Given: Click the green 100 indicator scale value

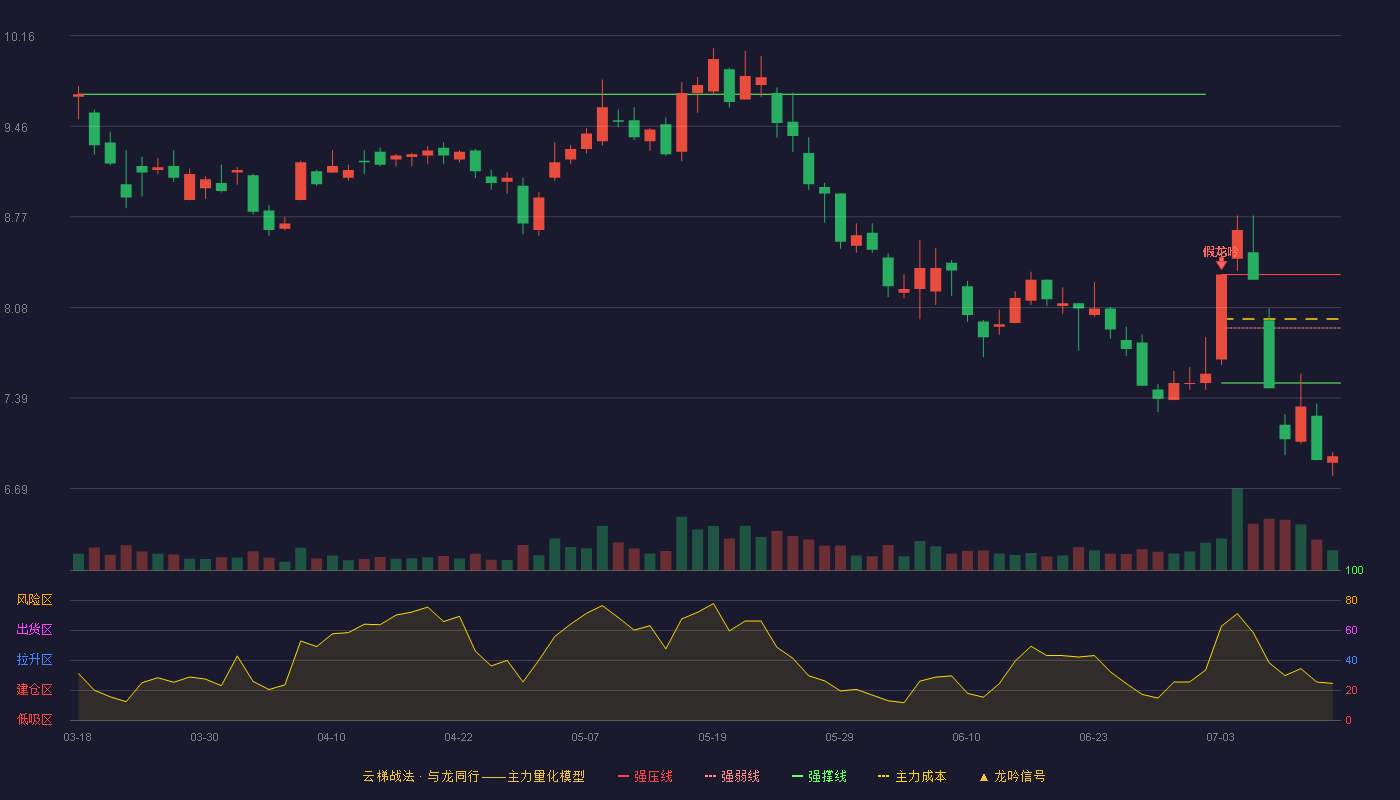Looking at the screenshot, I should 1355,570.
